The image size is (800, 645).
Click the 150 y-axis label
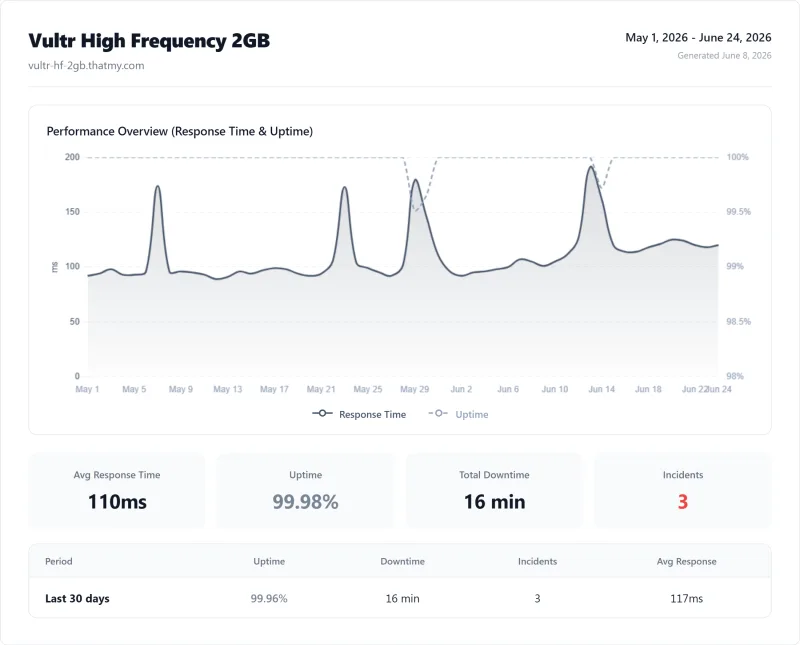(72, 211)
